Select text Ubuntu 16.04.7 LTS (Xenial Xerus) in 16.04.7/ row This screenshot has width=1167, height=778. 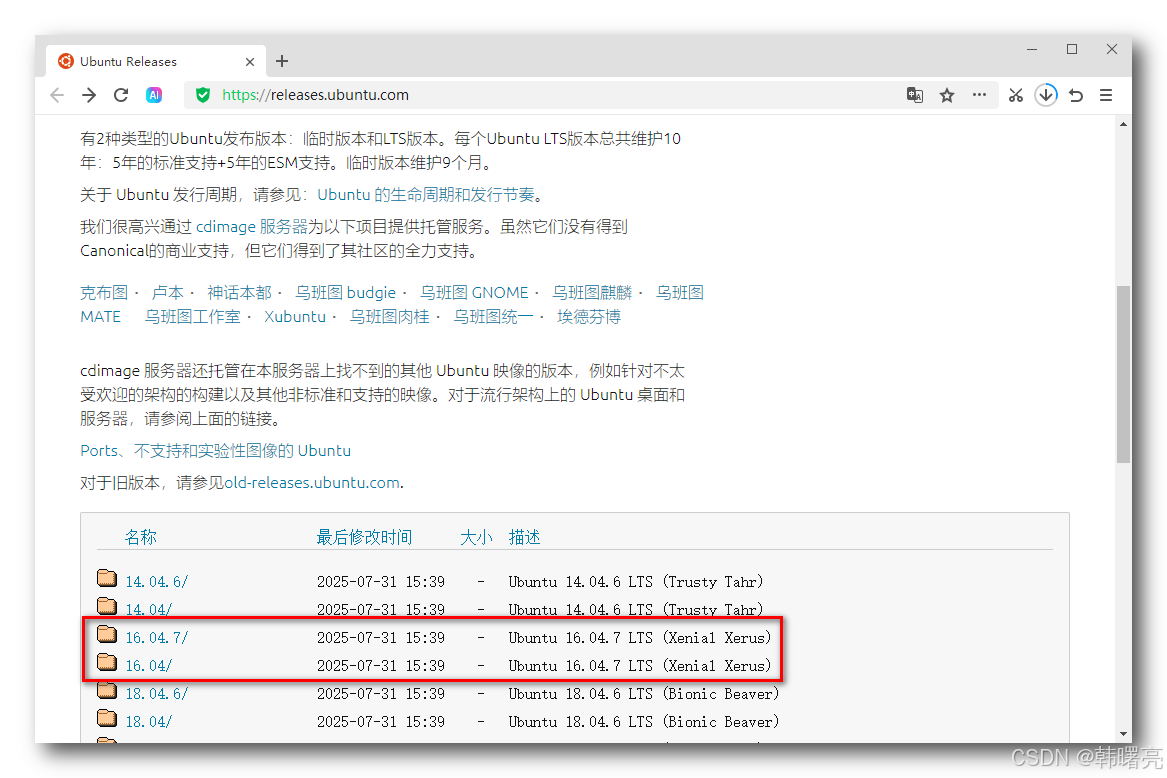click(640, 638)
